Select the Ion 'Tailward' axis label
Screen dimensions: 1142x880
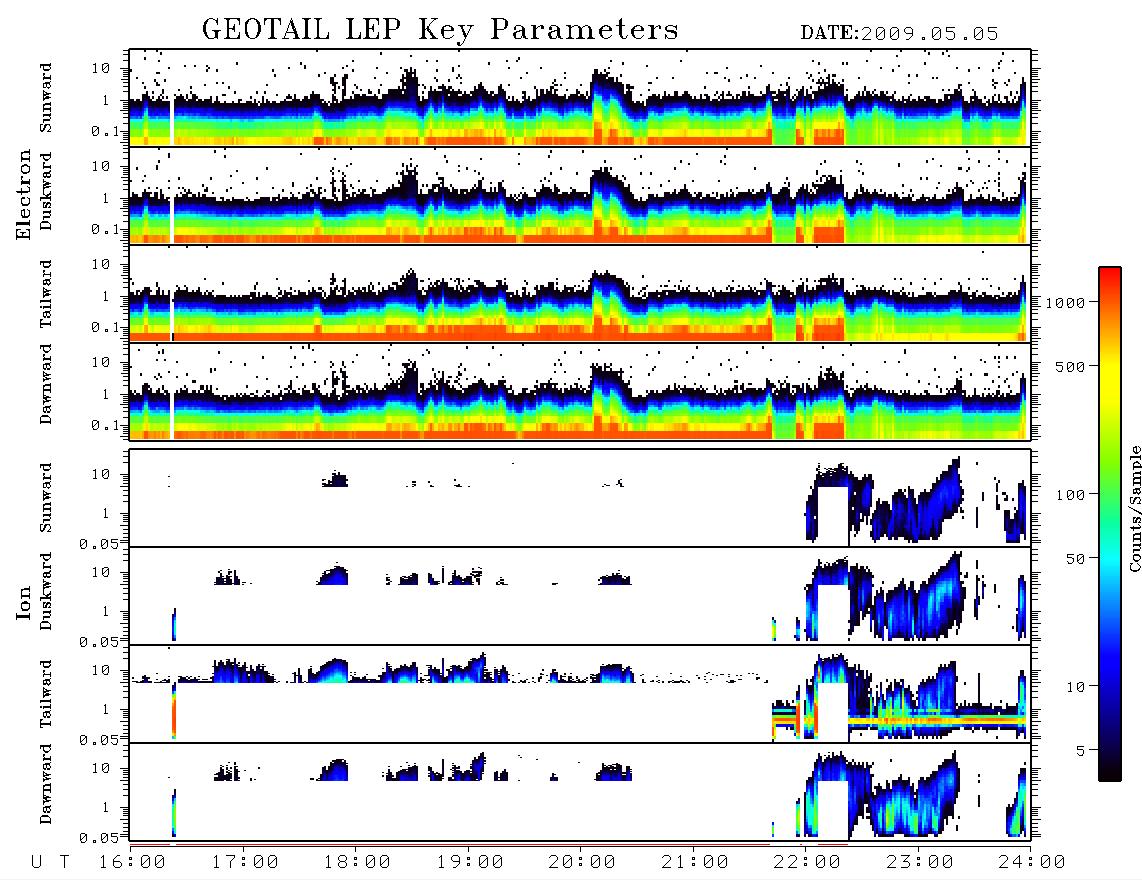[46, 694]
